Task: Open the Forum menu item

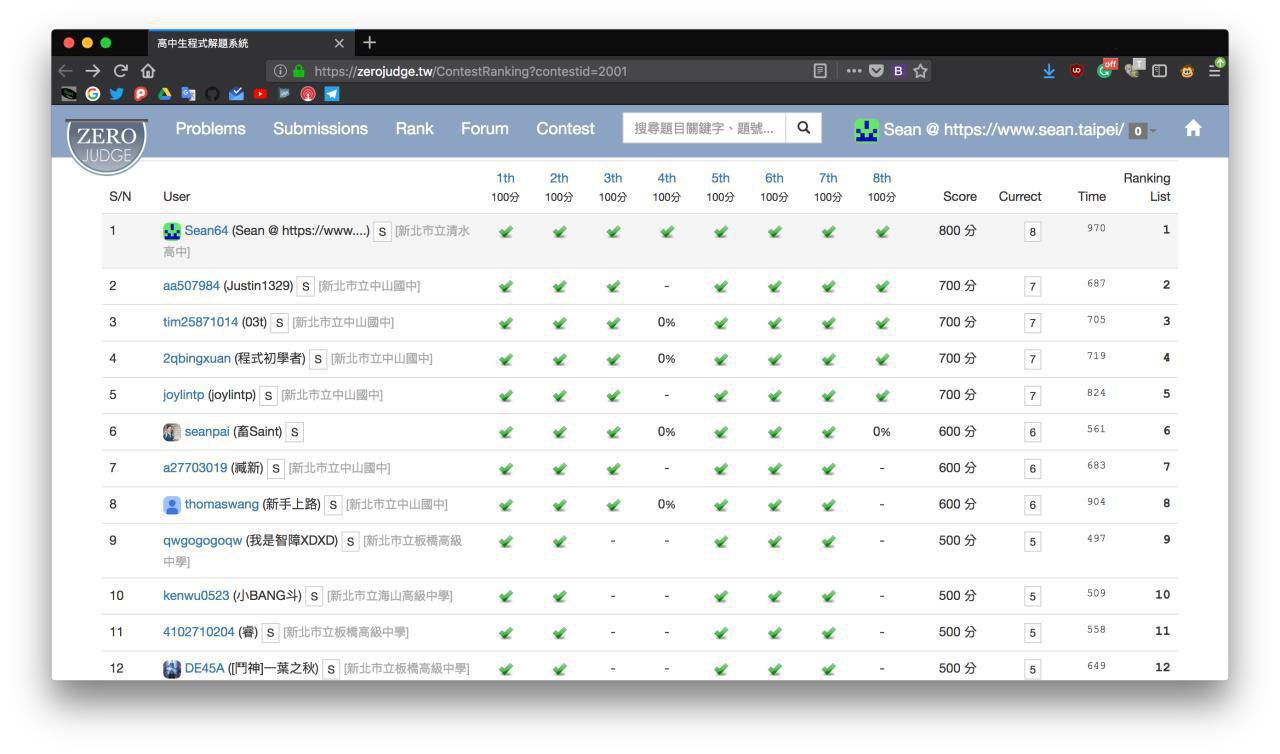Action: (485, 129)
